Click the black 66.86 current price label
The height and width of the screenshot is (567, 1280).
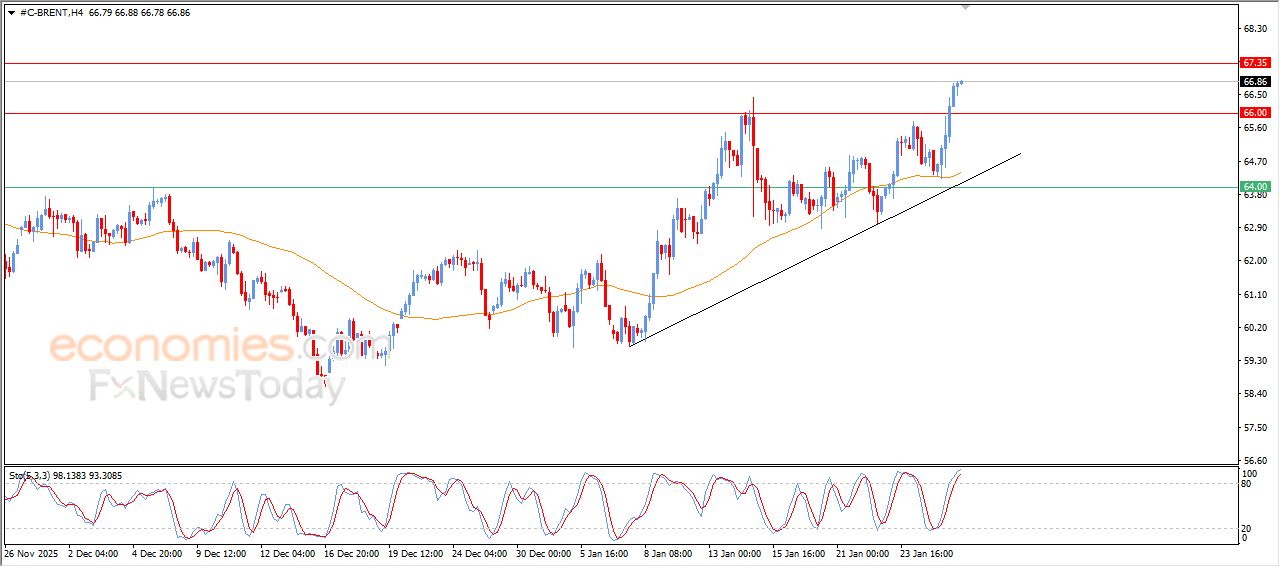[1254, 81]
